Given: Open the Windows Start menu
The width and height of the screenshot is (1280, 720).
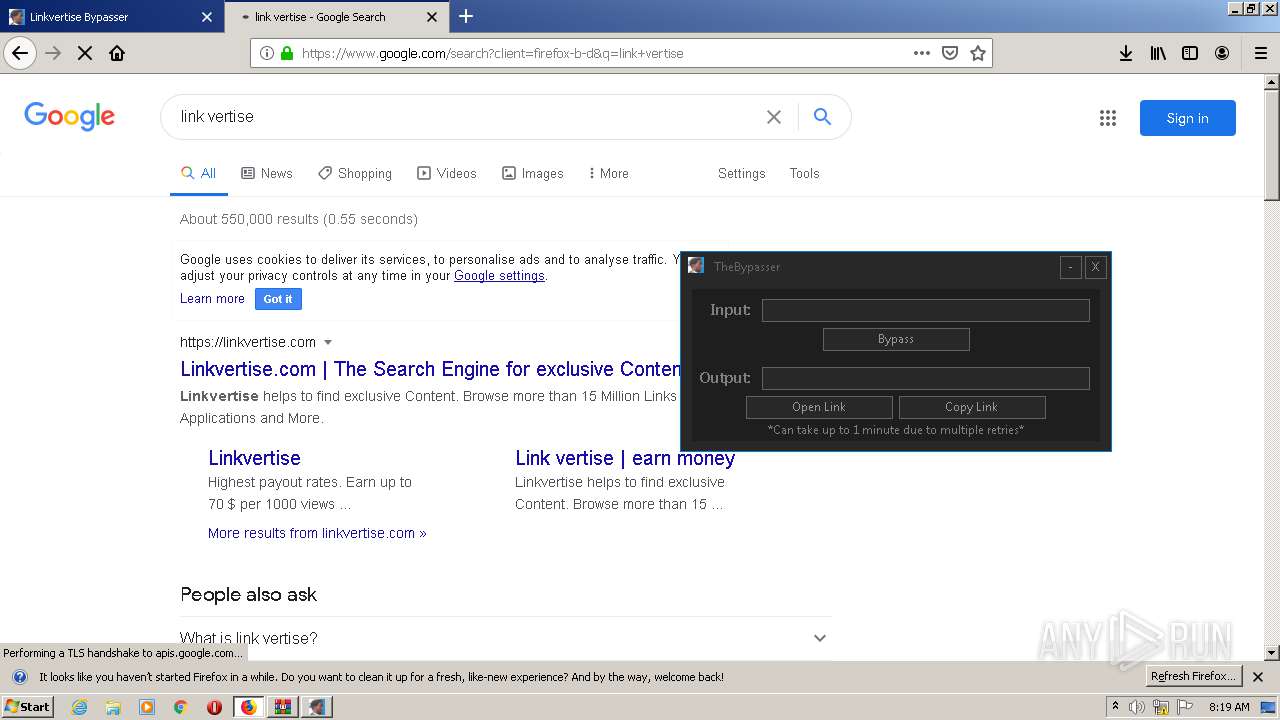Looking at the screenshot, I should tap(27, 707).
